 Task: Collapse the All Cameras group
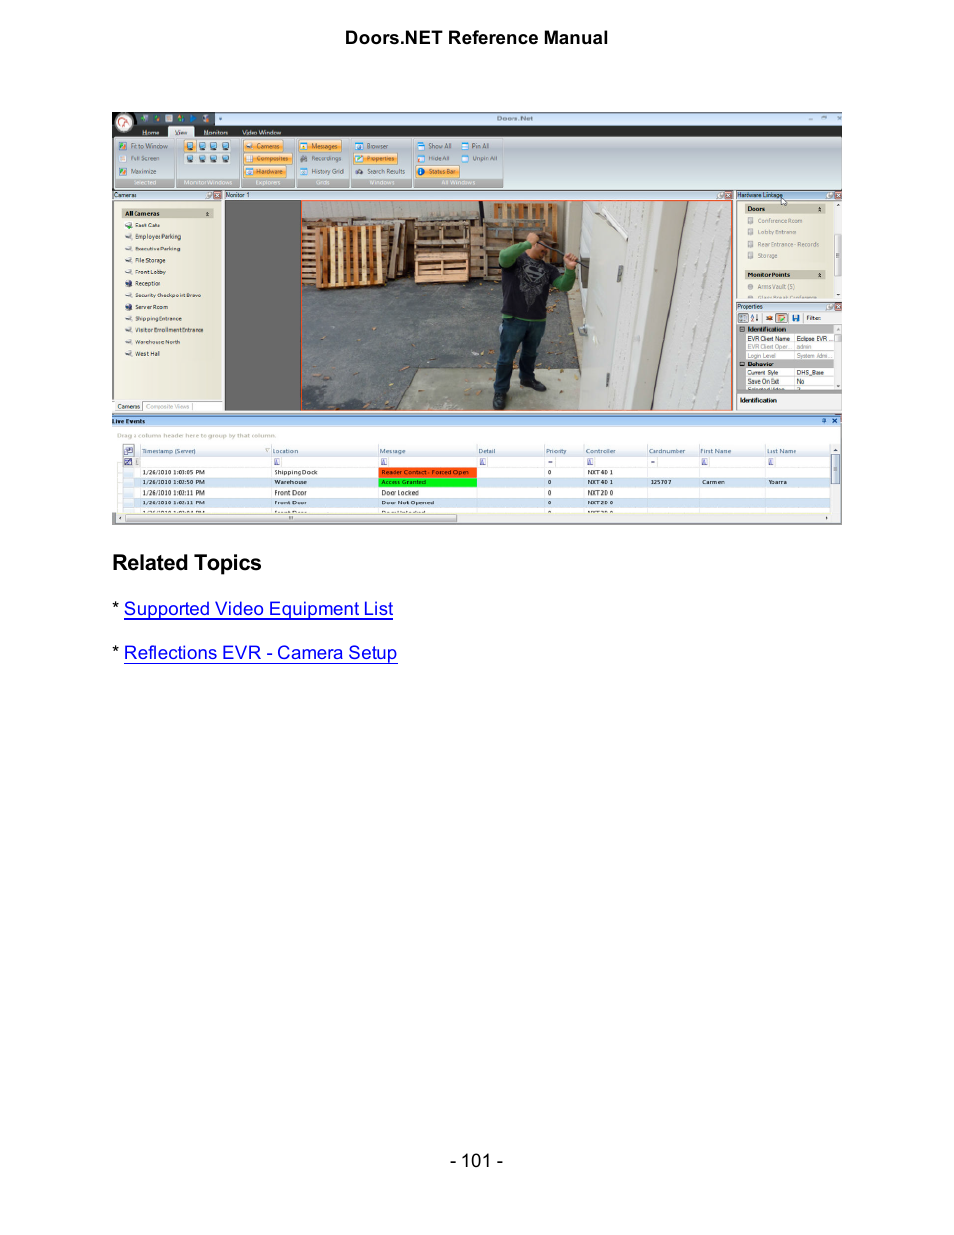[208, 214]
